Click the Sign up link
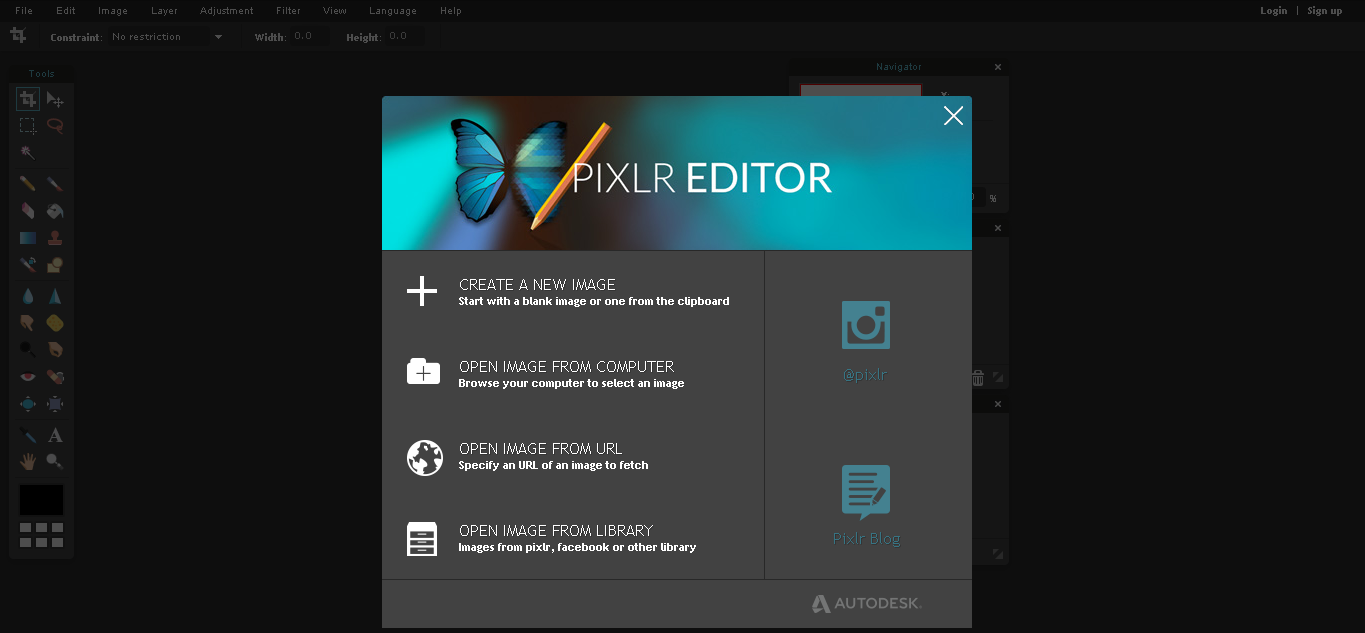The height and width of the screenshot is (633, 1365). point(1325,11)
